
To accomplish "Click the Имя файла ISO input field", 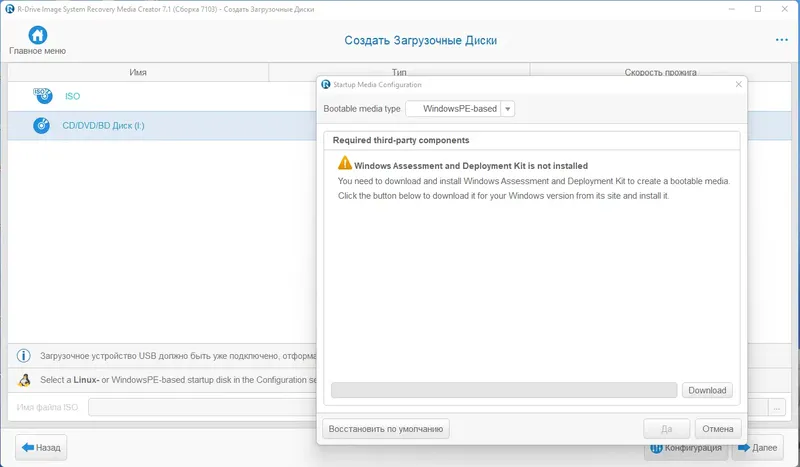I will (x=200, y=407).
